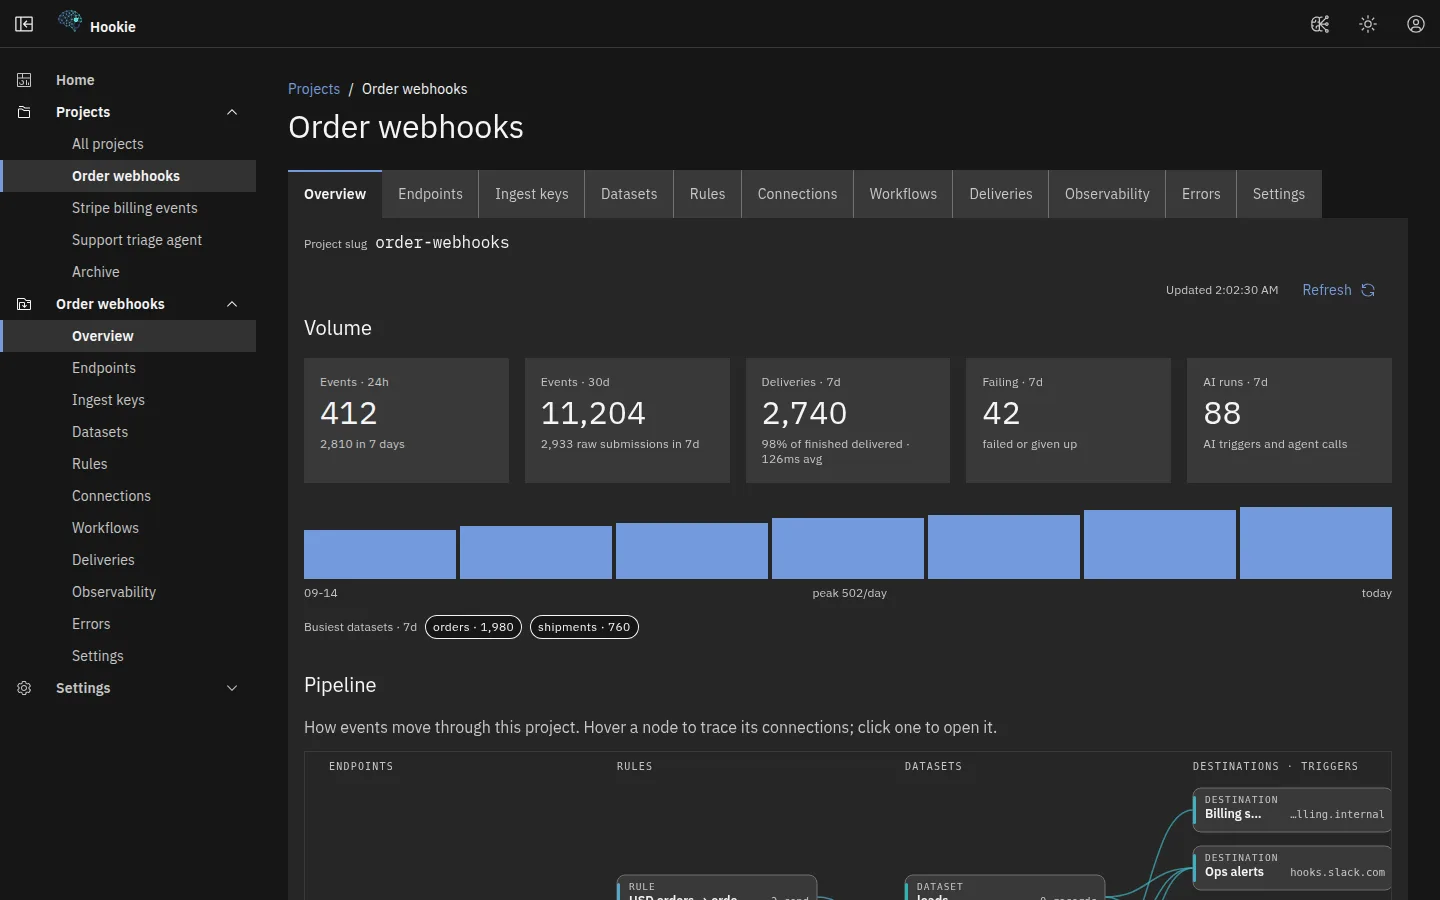
Task: Click the volume bar above 'today'
Action: [1316, 543]
